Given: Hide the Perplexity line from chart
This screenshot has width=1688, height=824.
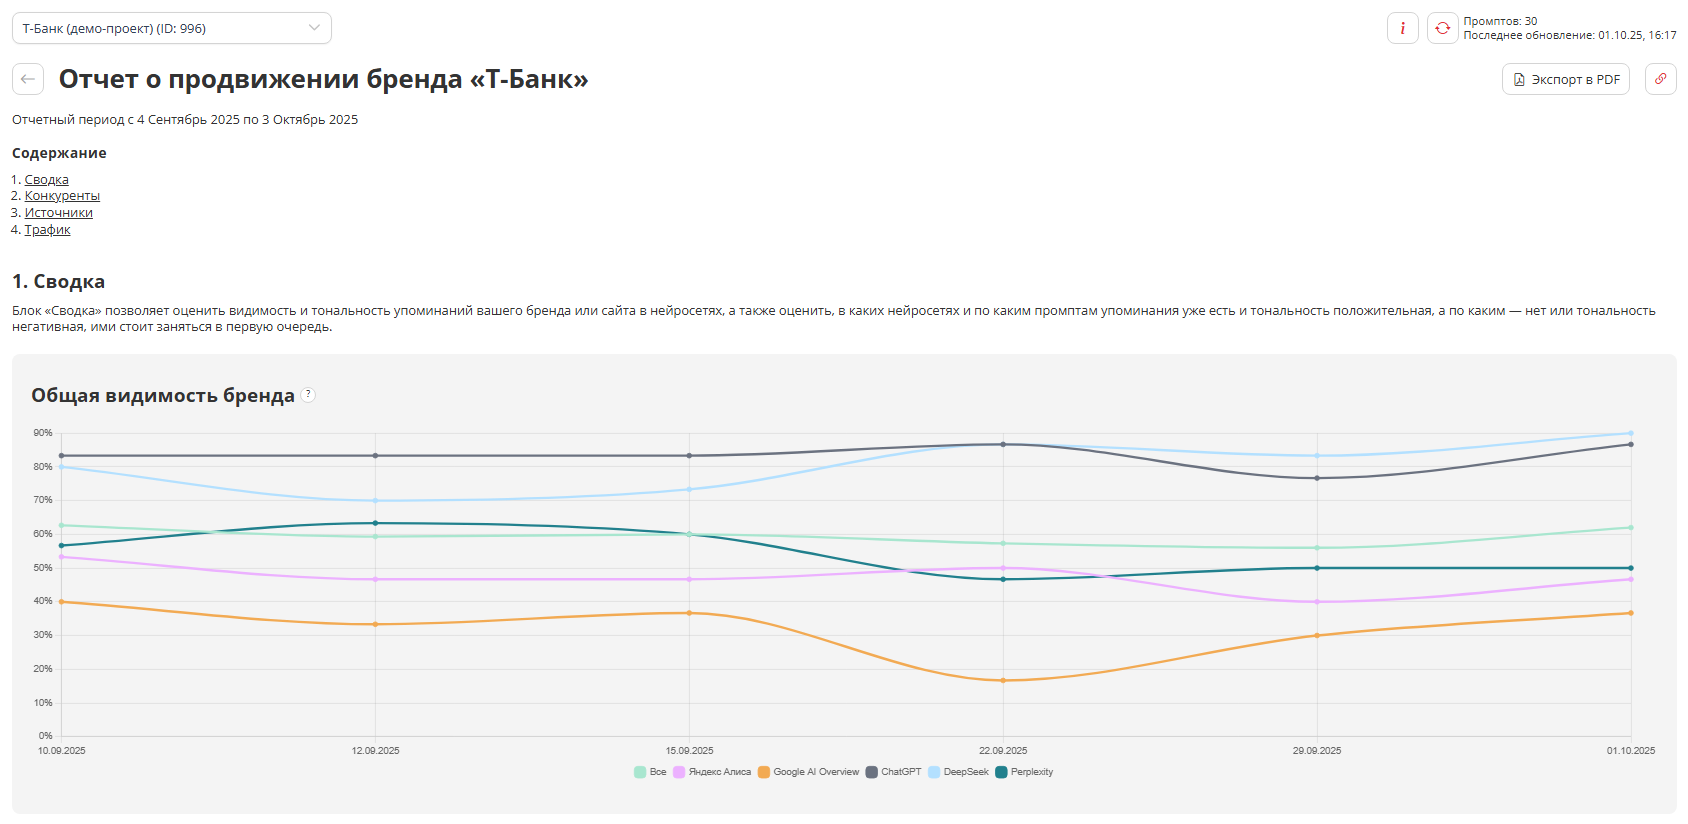Looking at the screenshot, I should tap(1024, 772).
